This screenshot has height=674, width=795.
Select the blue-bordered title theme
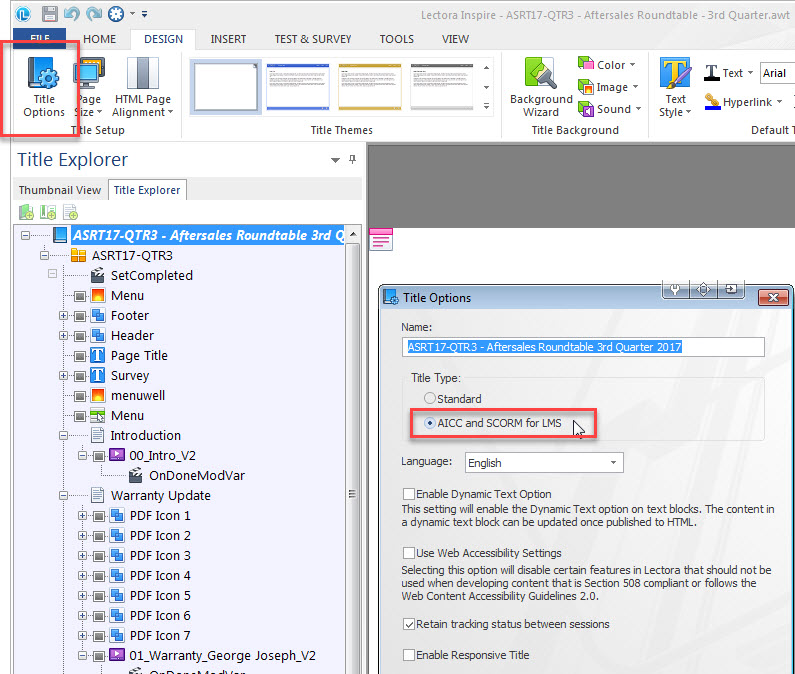pos(298,87)
